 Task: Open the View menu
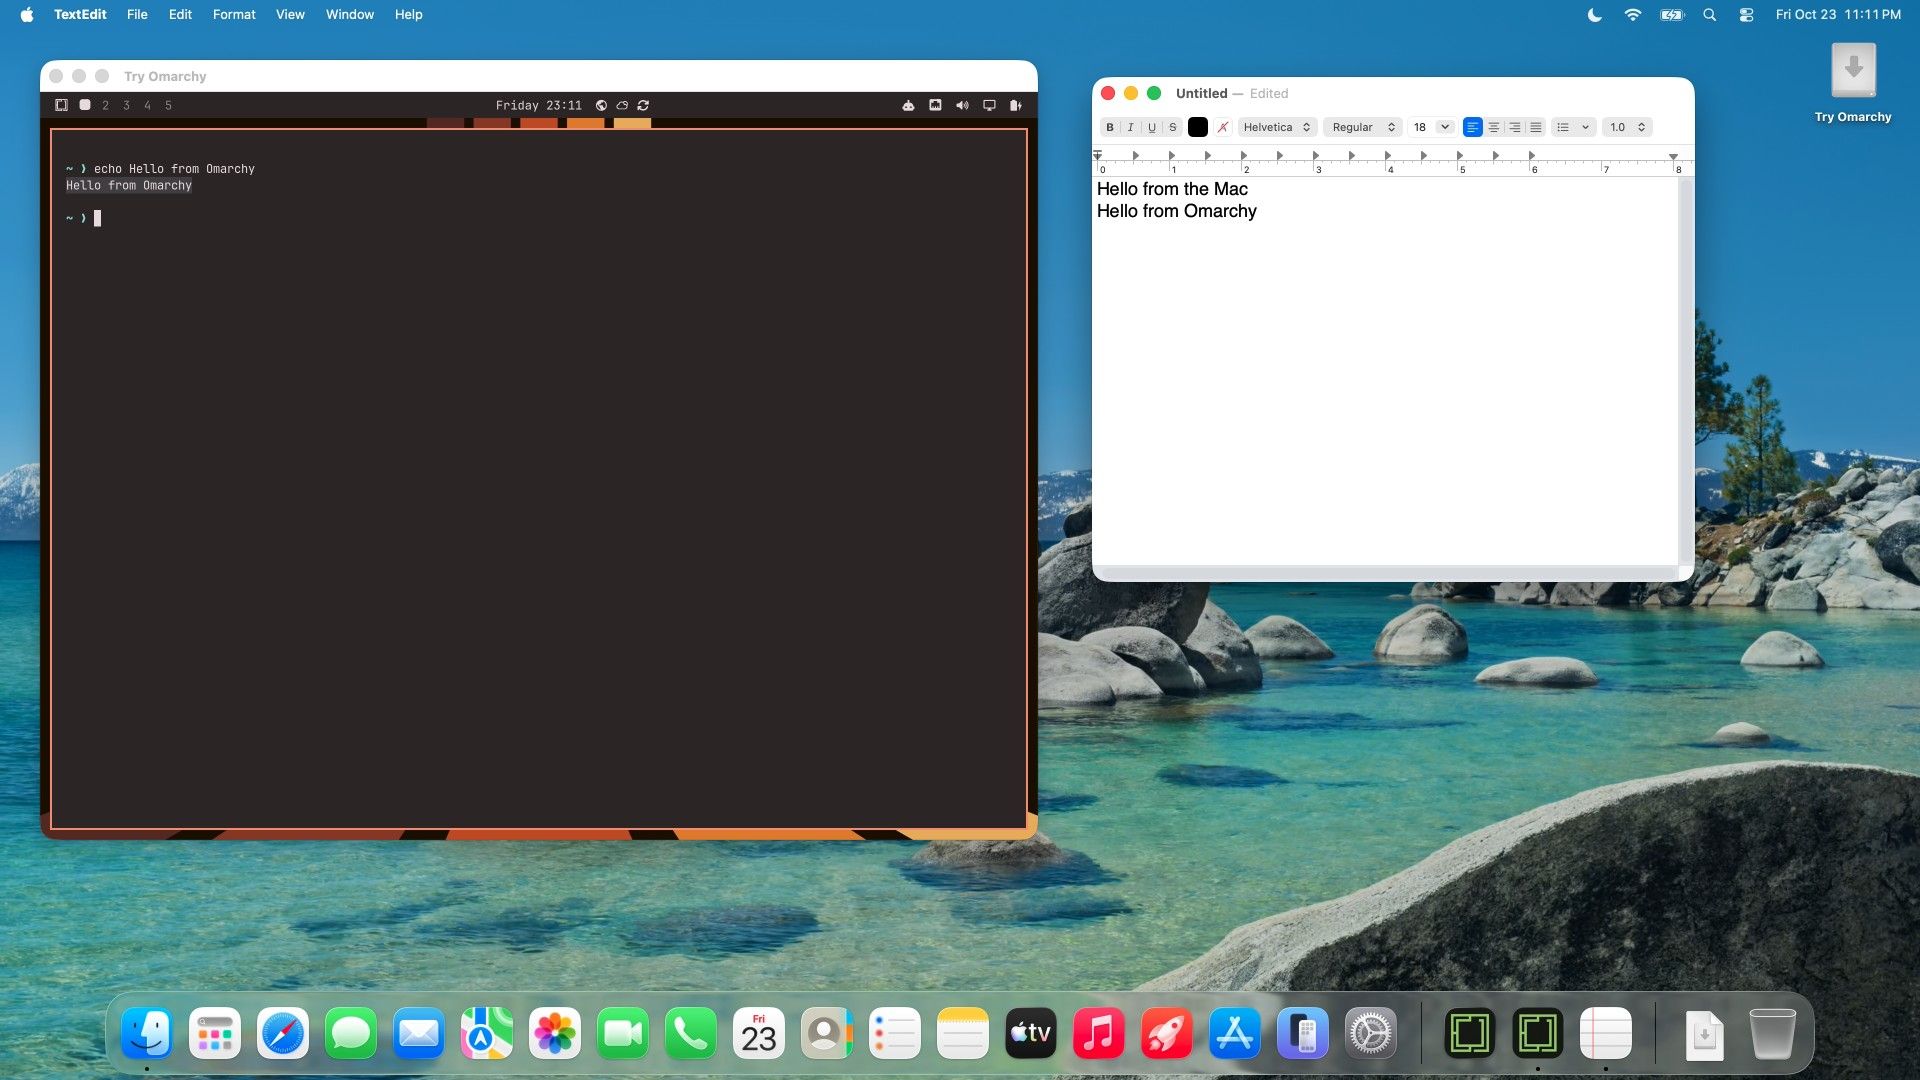point(290,14)
